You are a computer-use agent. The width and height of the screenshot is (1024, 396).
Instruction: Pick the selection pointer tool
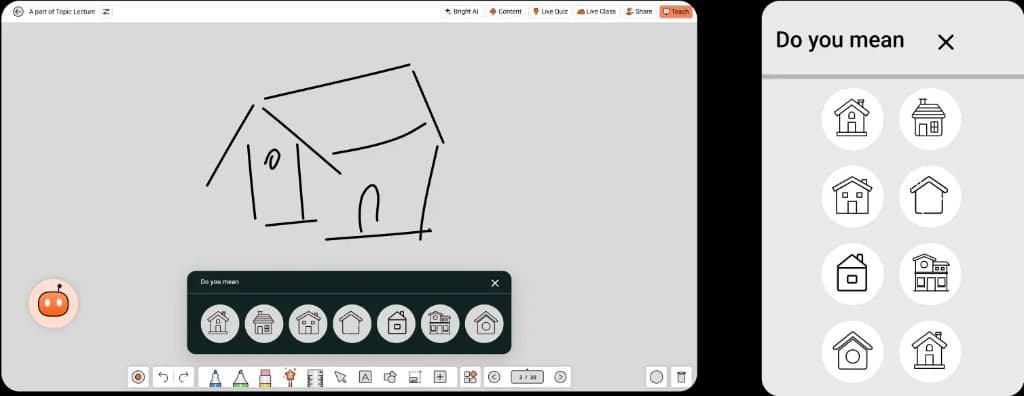tap(340, 377)
